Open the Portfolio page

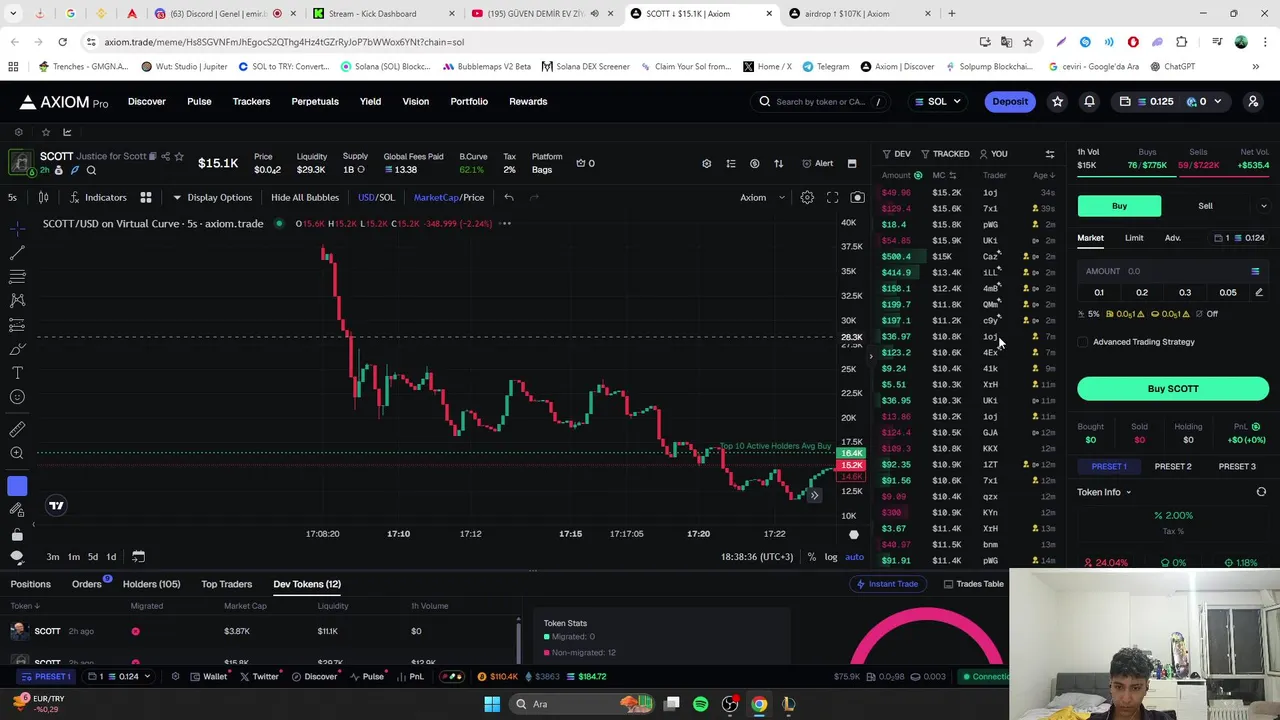(x=469, y=101)
